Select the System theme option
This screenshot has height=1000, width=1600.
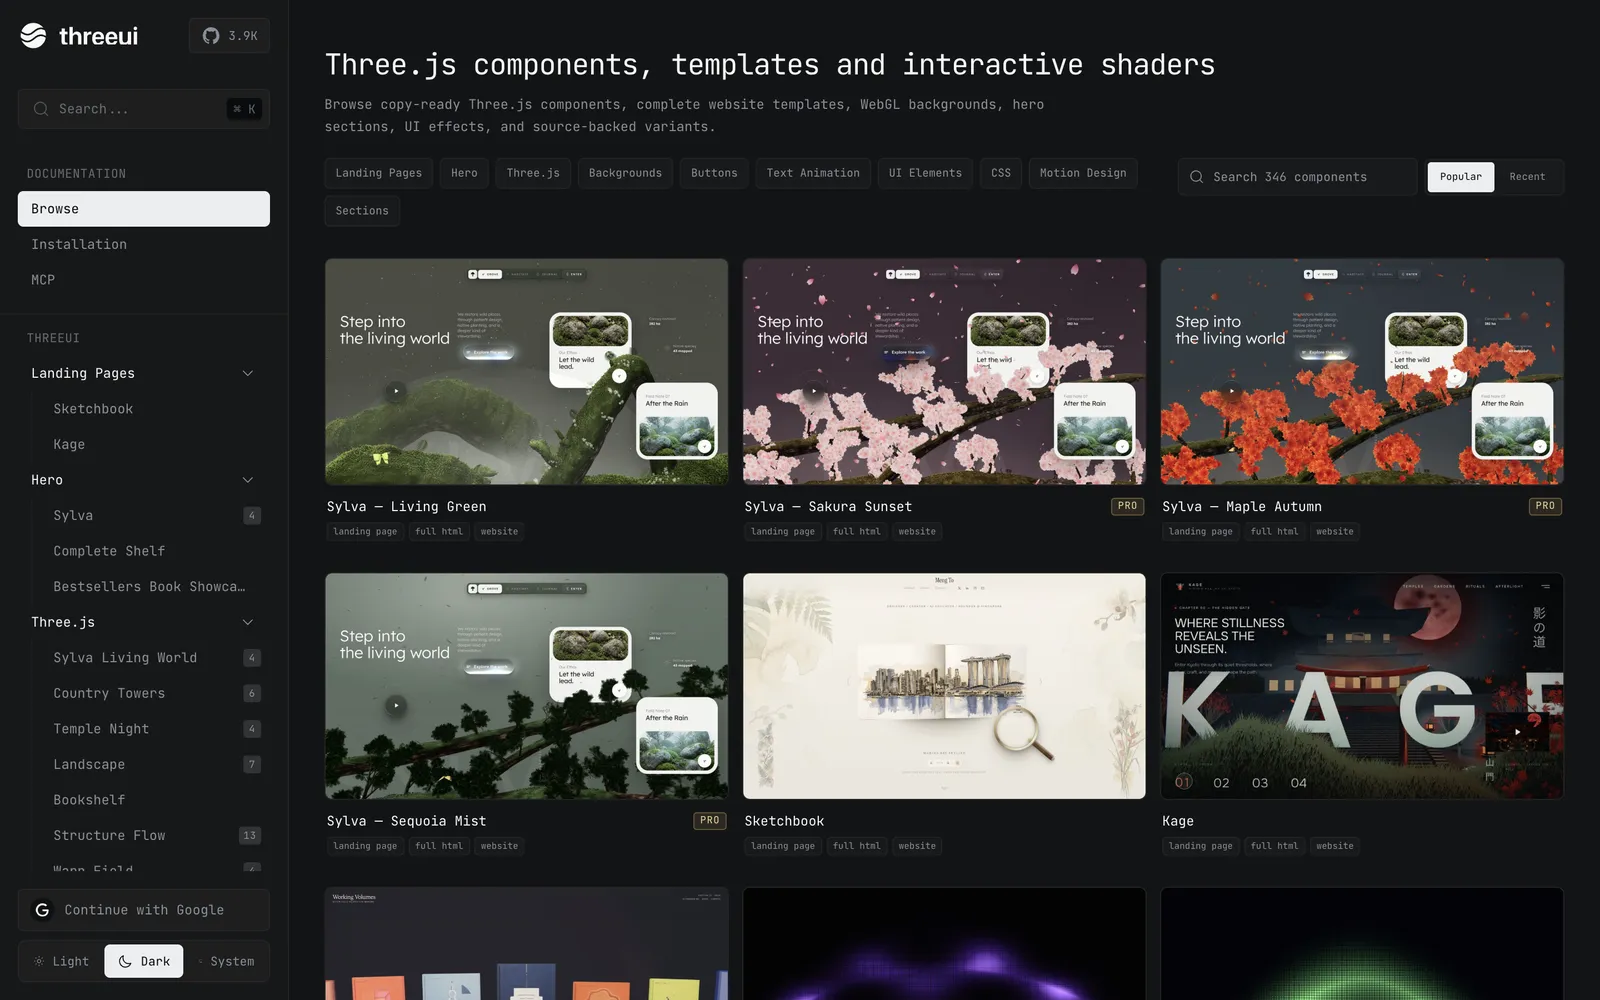pos(226,961)
